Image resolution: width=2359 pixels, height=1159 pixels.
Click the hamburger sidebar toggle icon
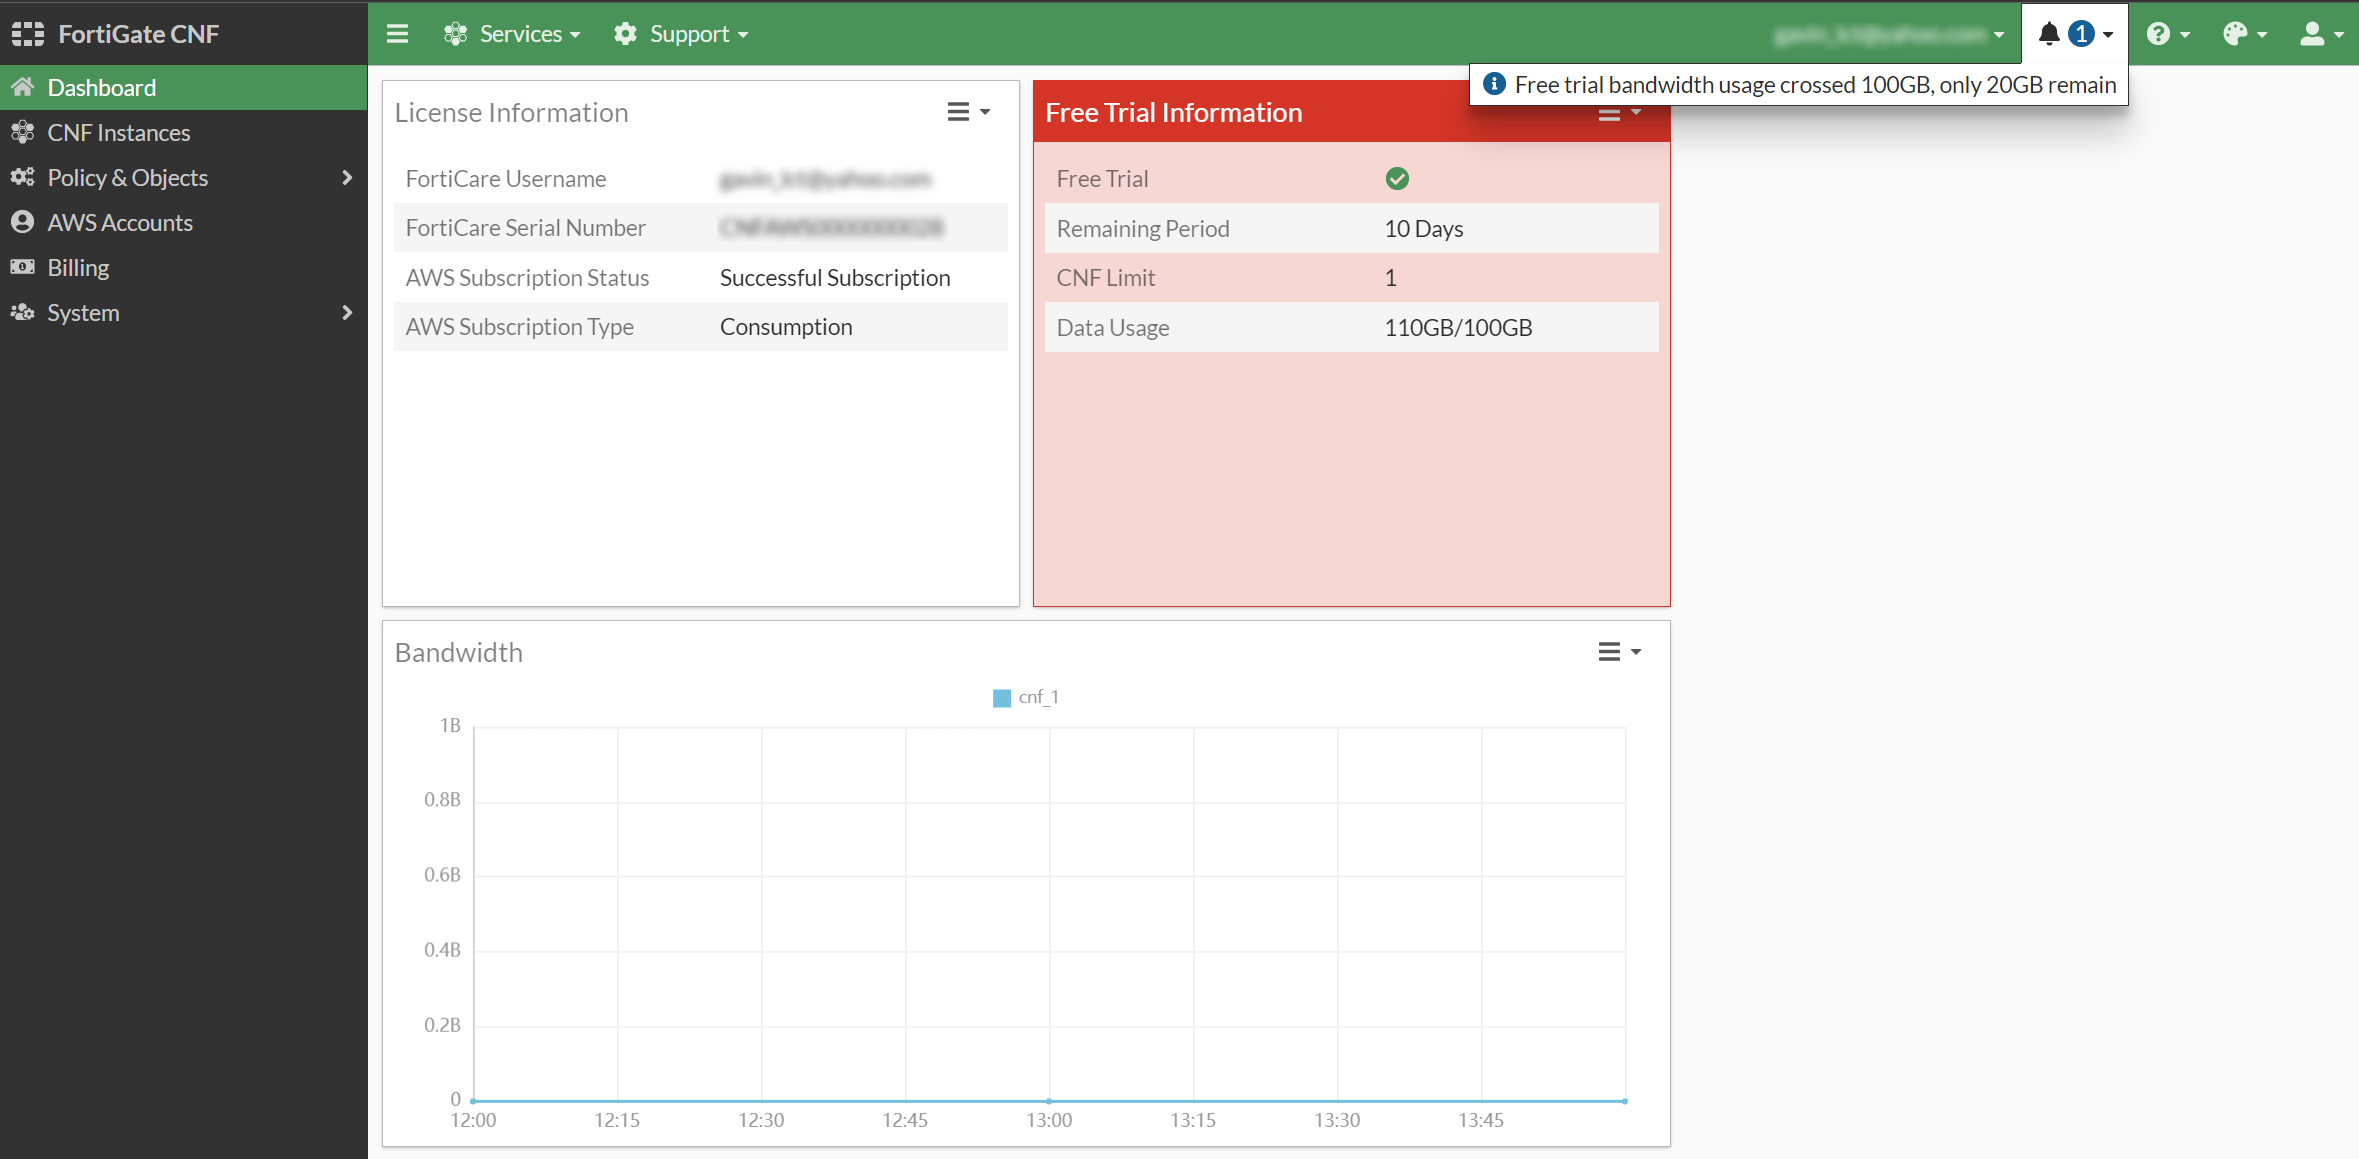click(397, 34)
